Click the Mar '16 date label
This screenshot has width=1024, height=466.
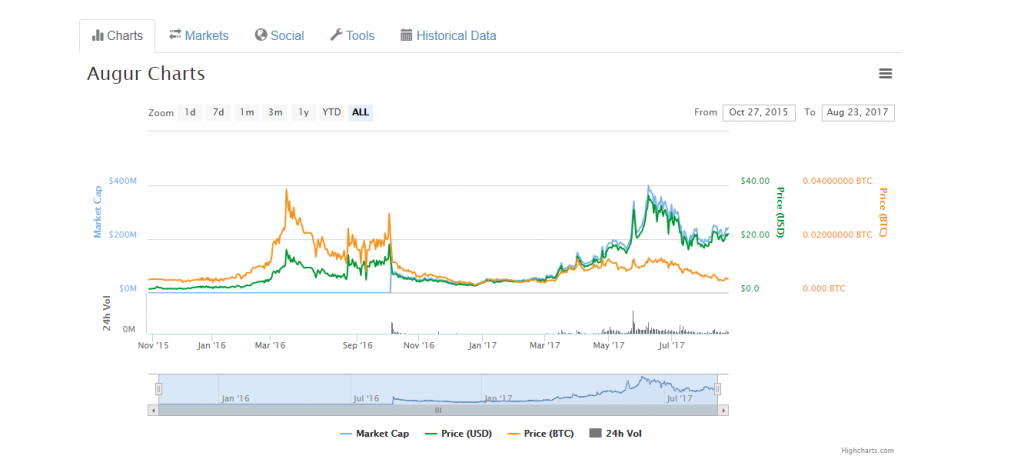point(270,345)
